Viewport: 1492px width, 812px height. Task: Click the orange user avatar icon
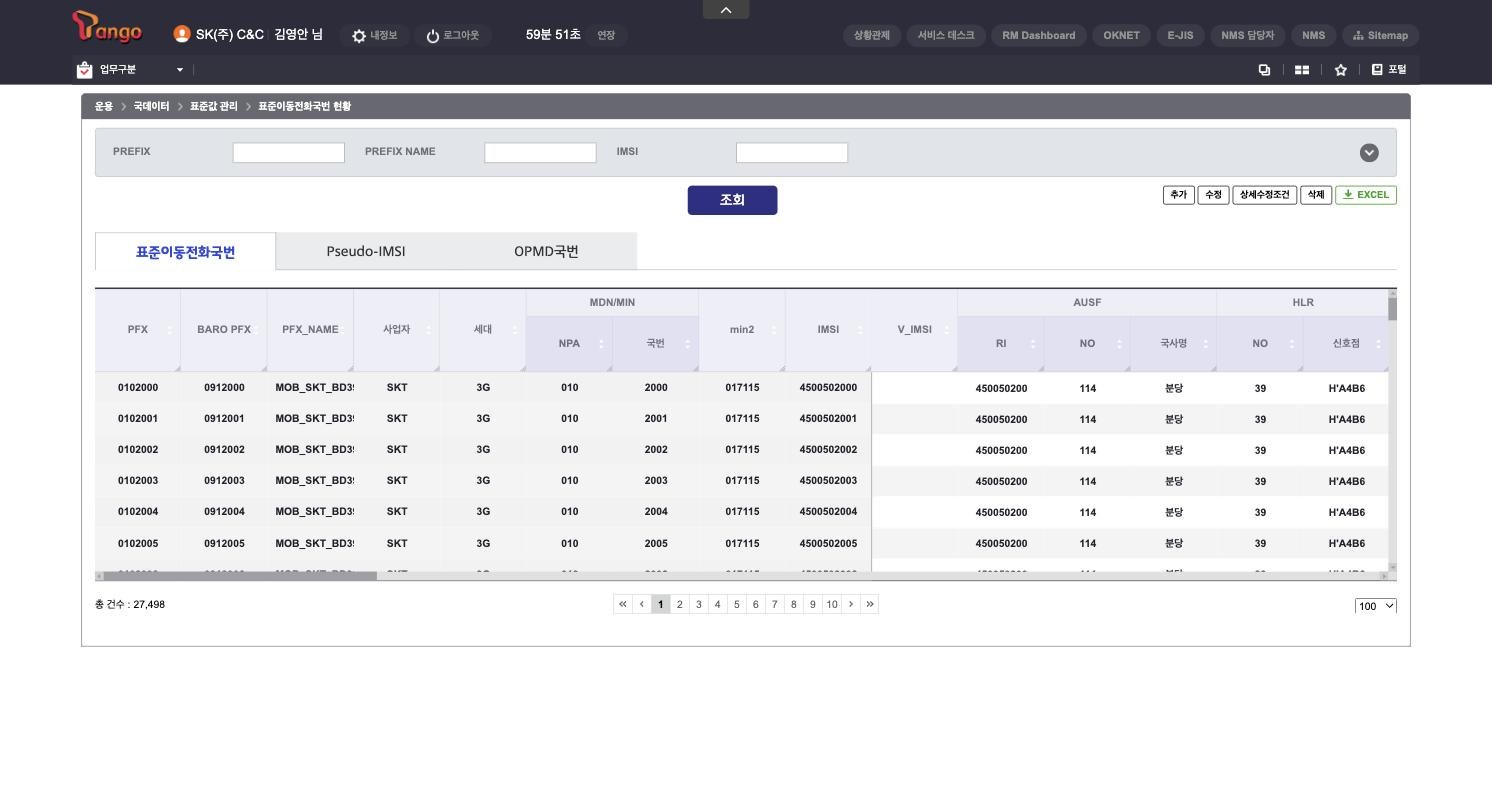pyautogui.click(x=182, y=34)
